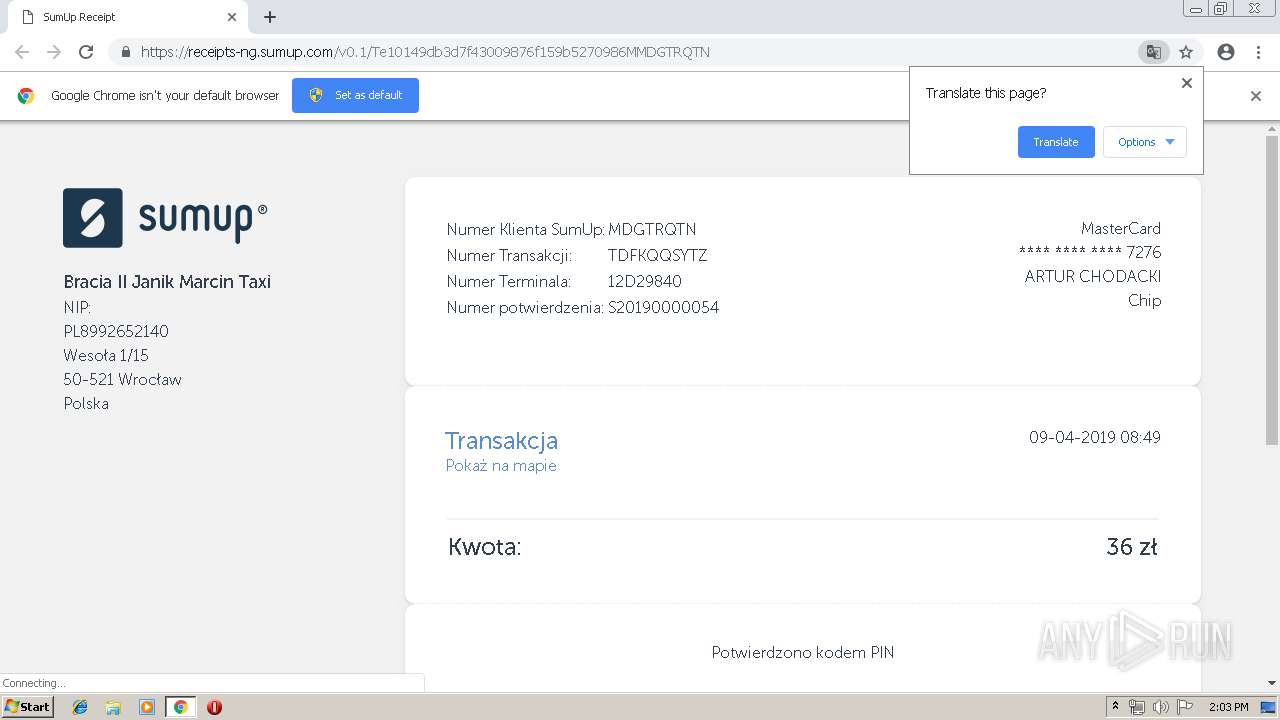The width and height of the screenshot is (1280, 720).
Task: Select the SumUp Receipt tab
Action: 128,17
